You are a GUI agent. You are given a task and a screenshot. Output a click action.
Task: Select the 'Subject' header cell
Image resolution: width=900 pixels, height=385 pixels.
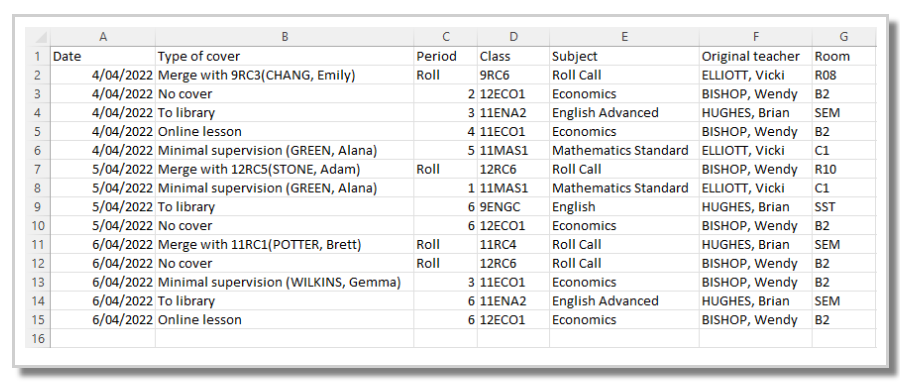[x=624, y=56]
